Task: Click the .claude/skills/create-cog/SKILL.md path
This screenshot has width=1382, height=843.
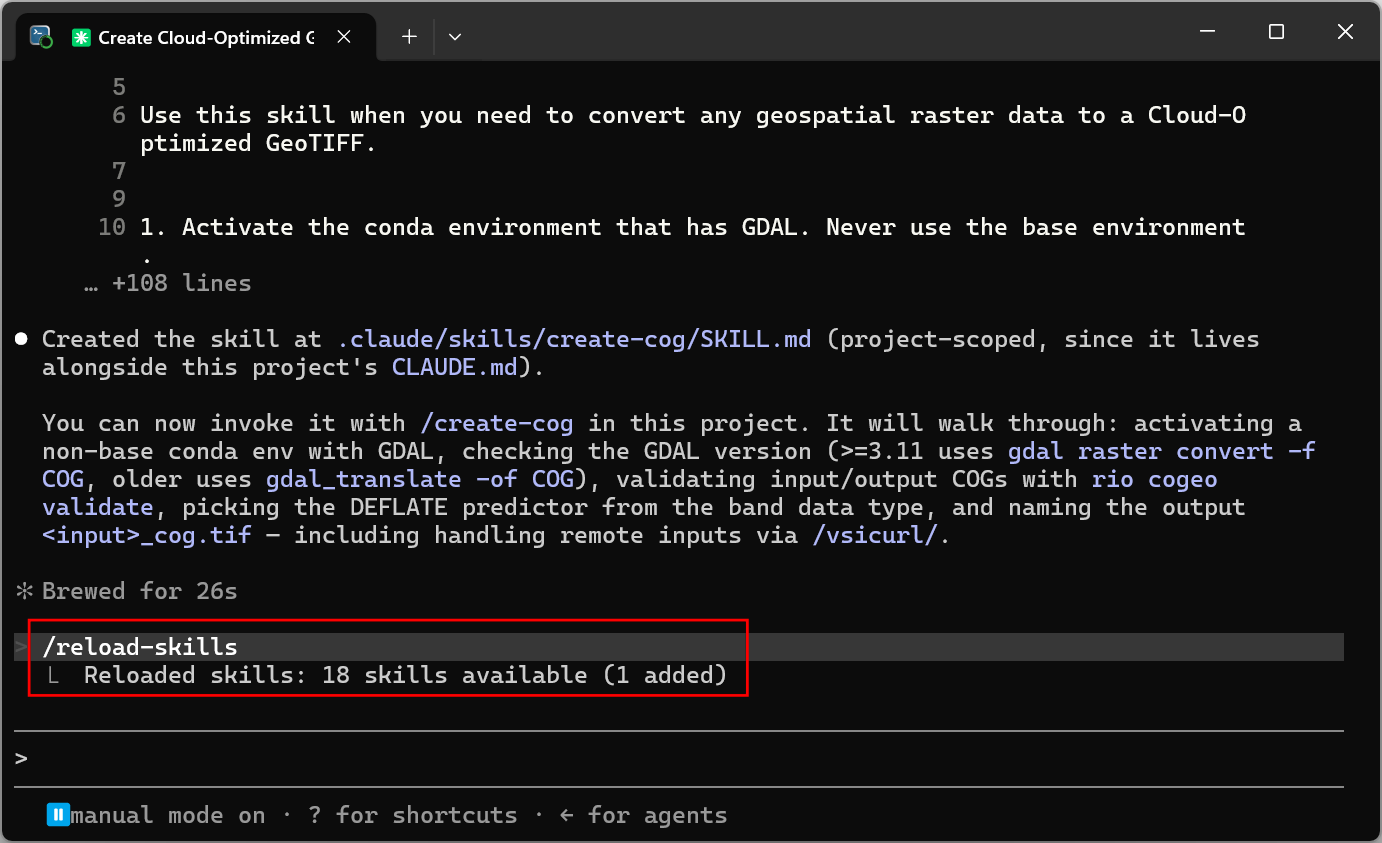Action: 574,339
